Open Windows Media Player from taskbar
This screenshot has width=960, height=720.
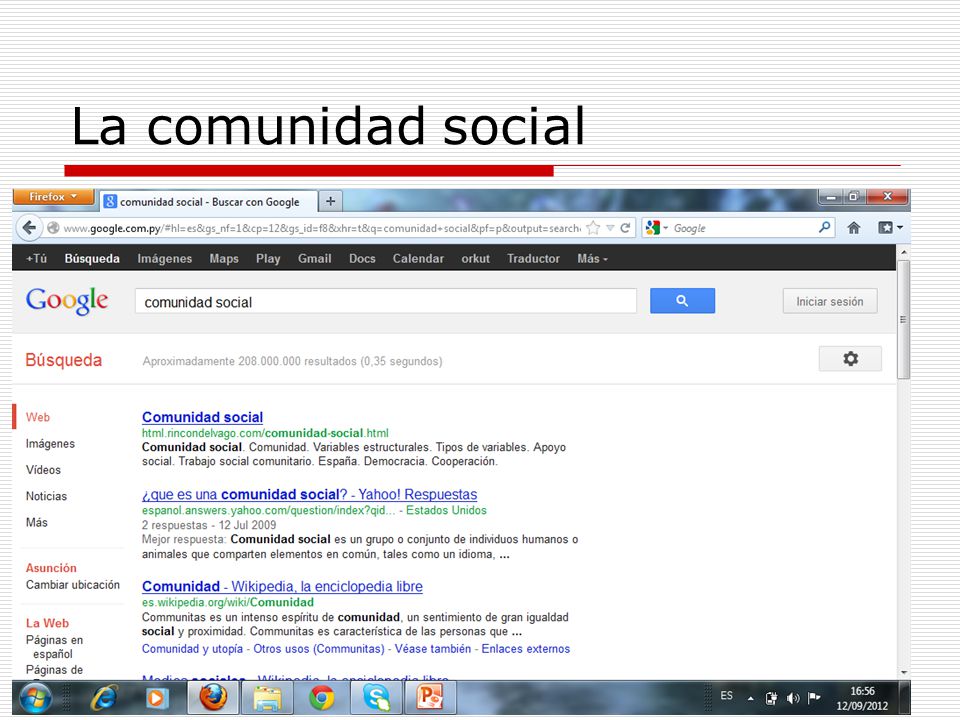point(156,698)
